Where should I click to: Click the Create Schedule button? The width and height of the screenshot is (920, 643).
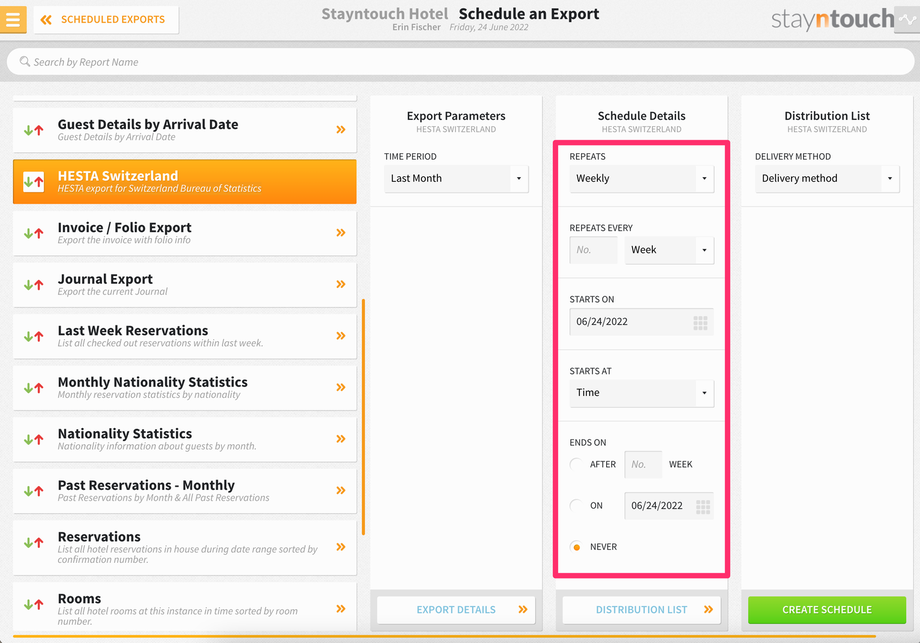pos(827,610)
